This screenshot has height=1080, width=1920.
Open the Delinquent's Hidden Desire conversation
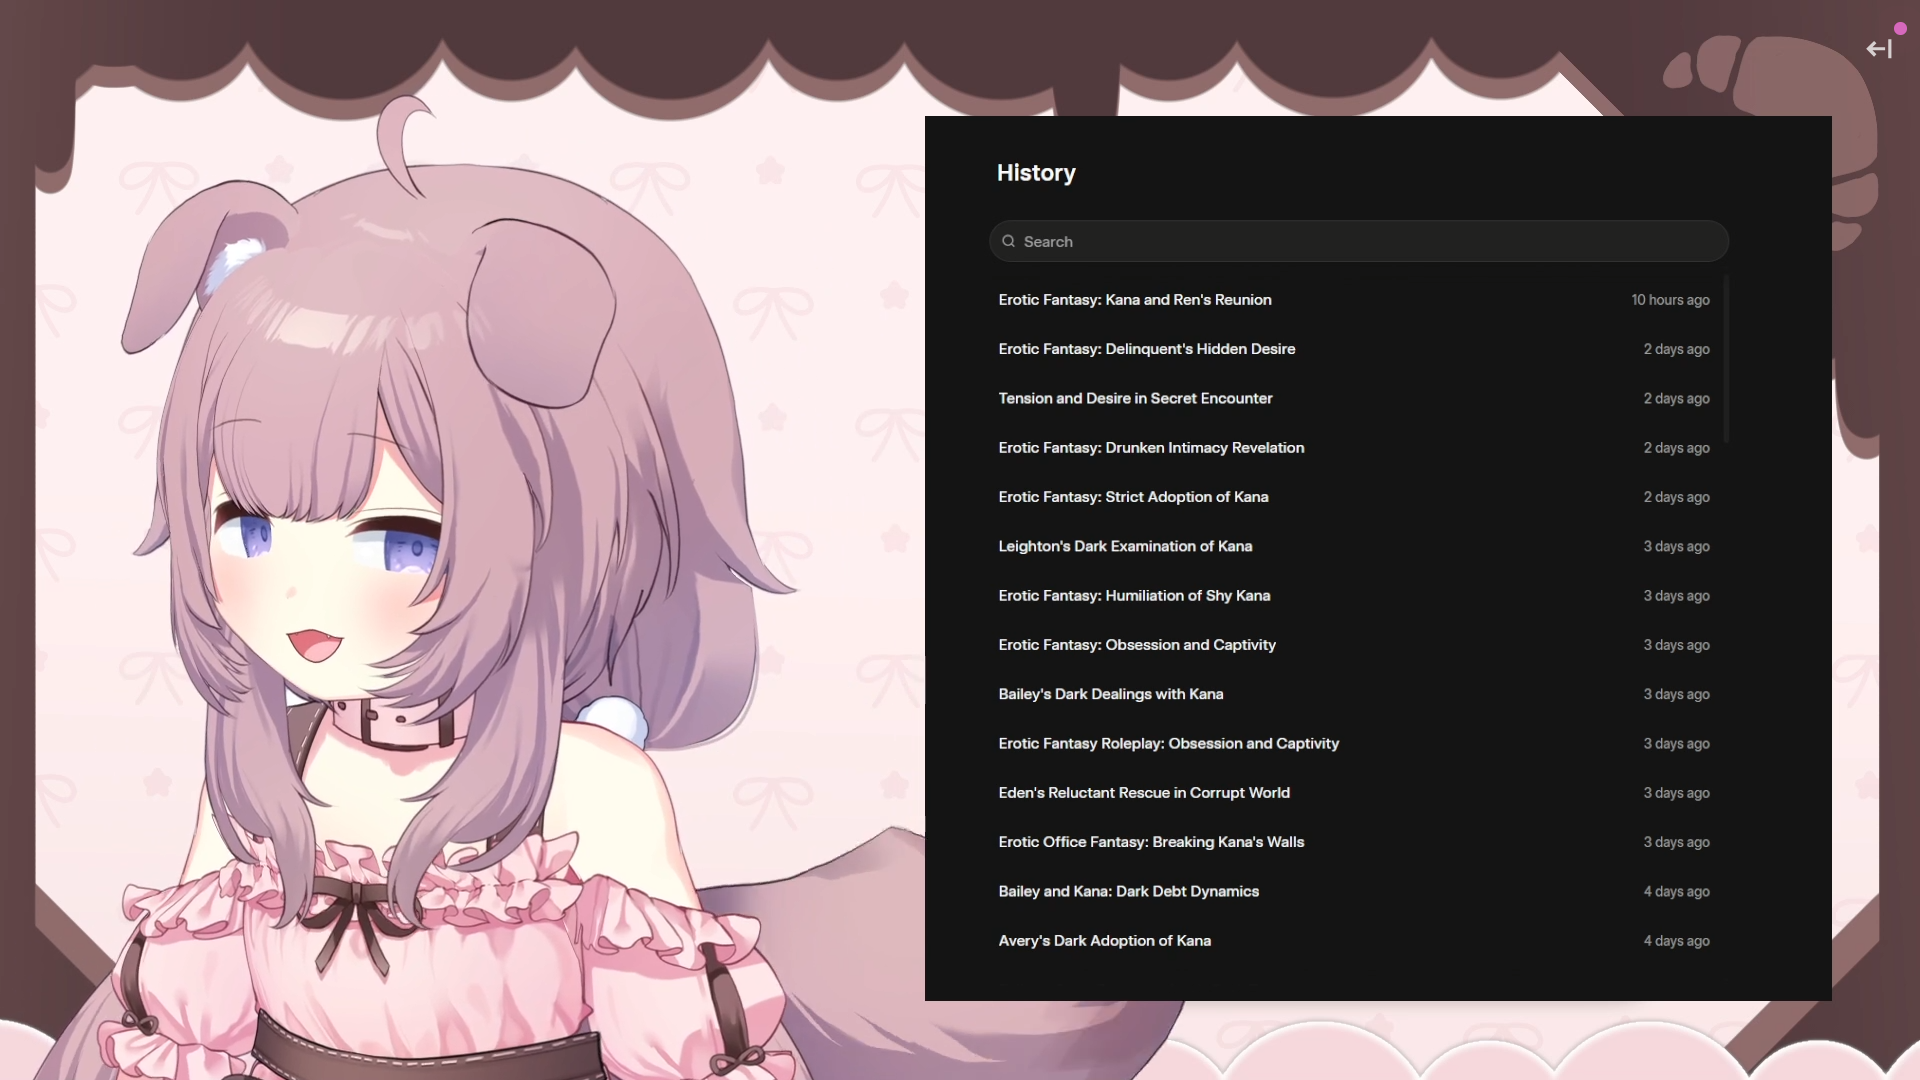[x=1146, y=349]
